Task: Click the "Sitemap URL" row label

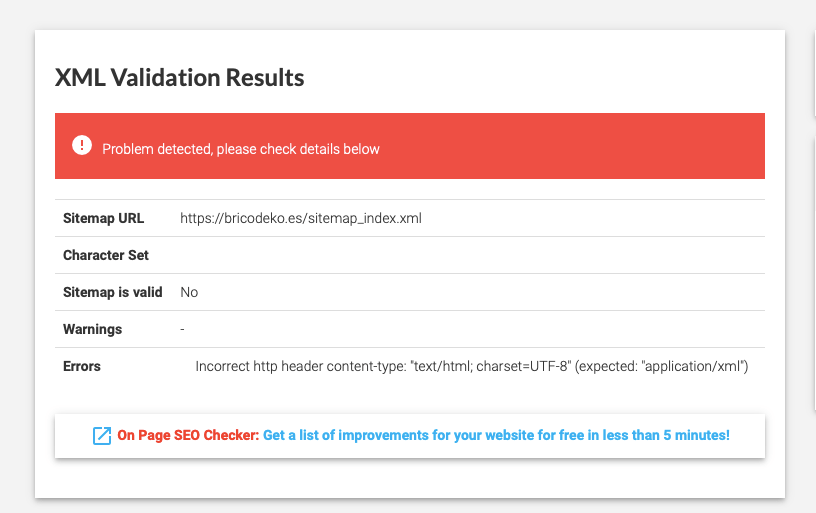Action: 104,218
